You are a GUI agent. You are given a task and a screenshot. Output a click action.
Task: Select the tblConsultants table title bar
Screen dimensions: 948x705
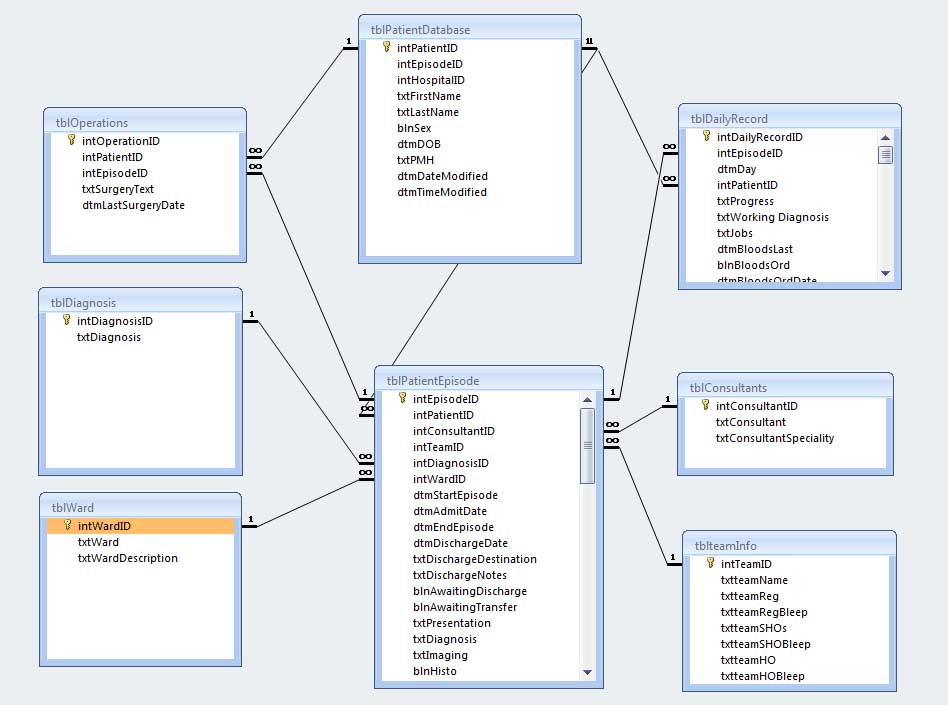click(785, 388)
